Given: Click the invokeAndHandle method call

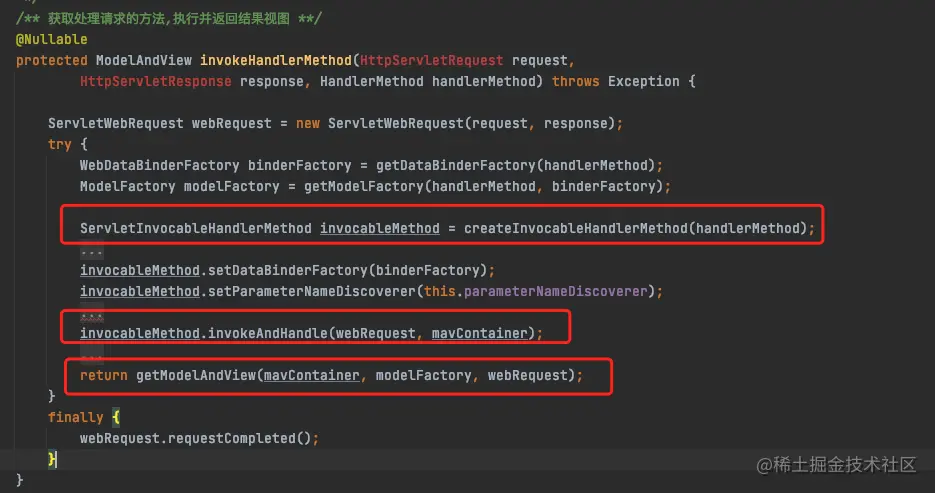Looking at the screenshot, I should coord(268,333).
